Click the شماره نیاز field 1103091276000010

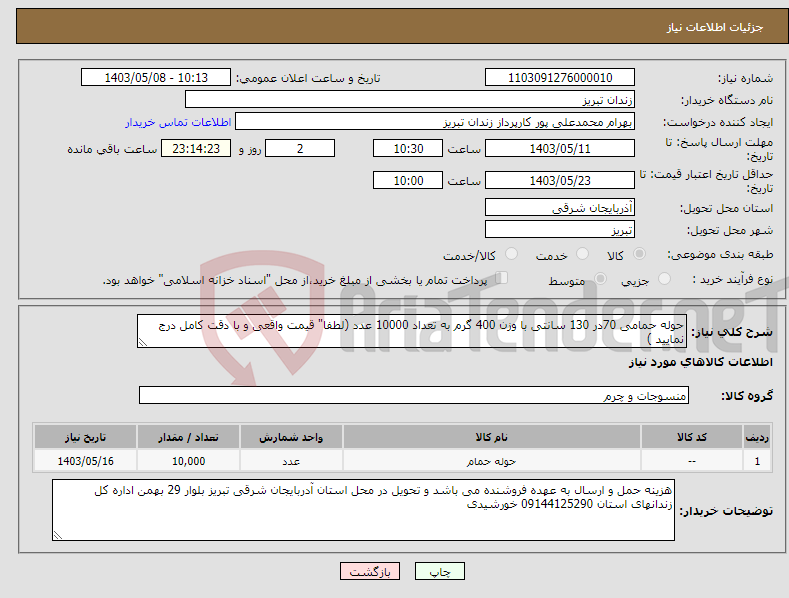(x=560, y=78)
